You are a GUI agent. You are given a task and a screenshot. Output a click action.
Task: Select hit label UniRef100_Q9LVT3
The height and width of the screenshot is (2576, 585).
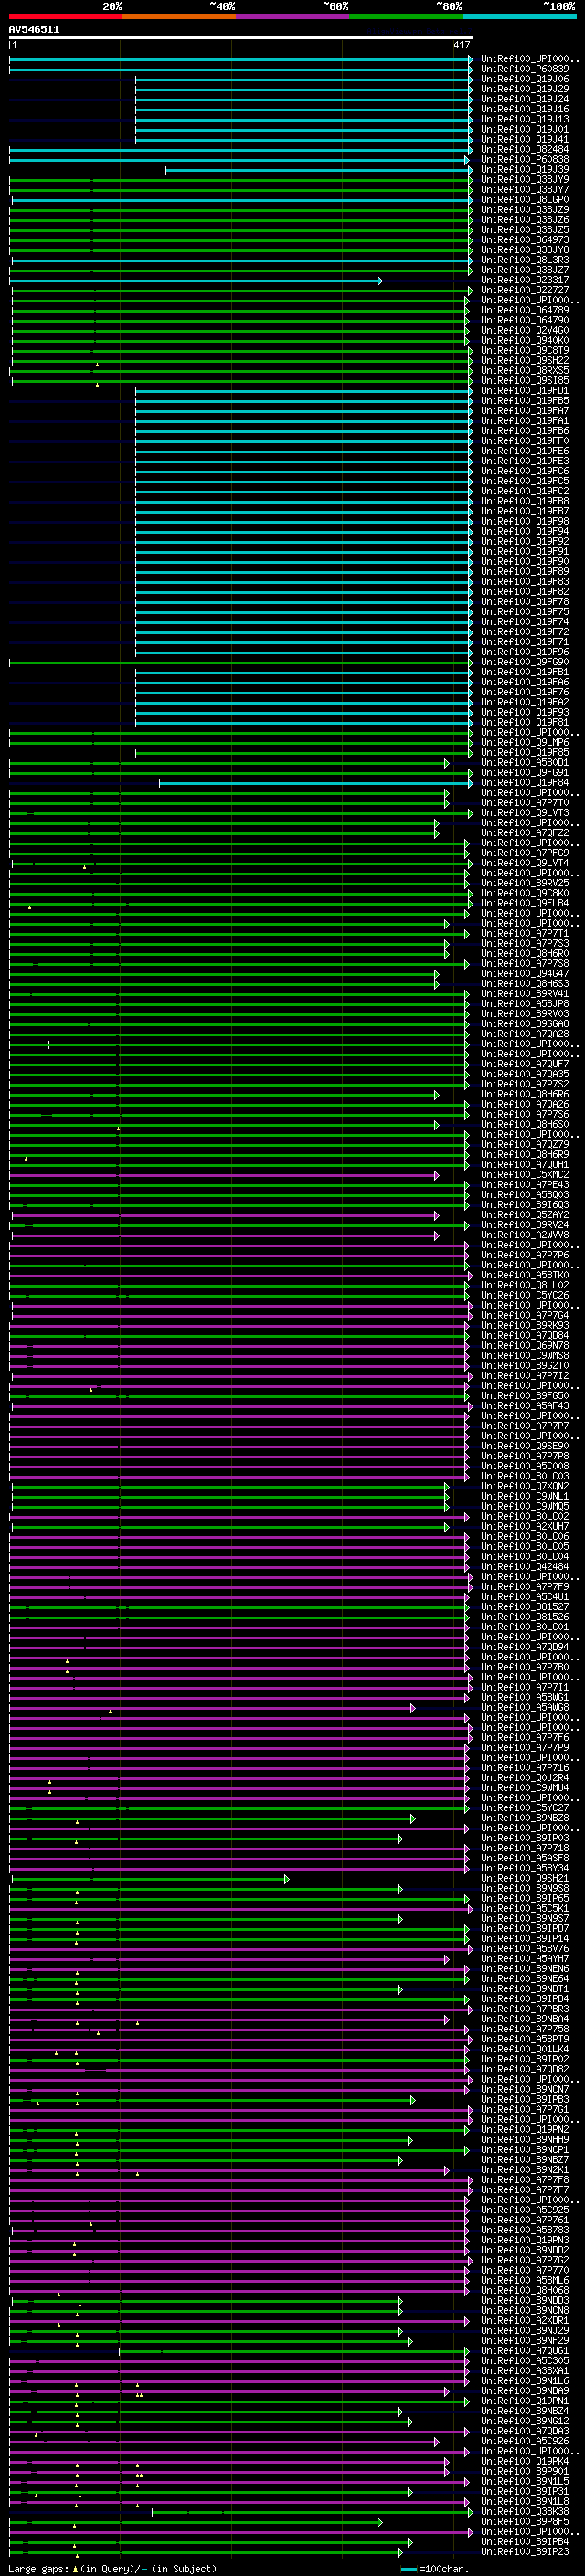click(x=525, y=813)
